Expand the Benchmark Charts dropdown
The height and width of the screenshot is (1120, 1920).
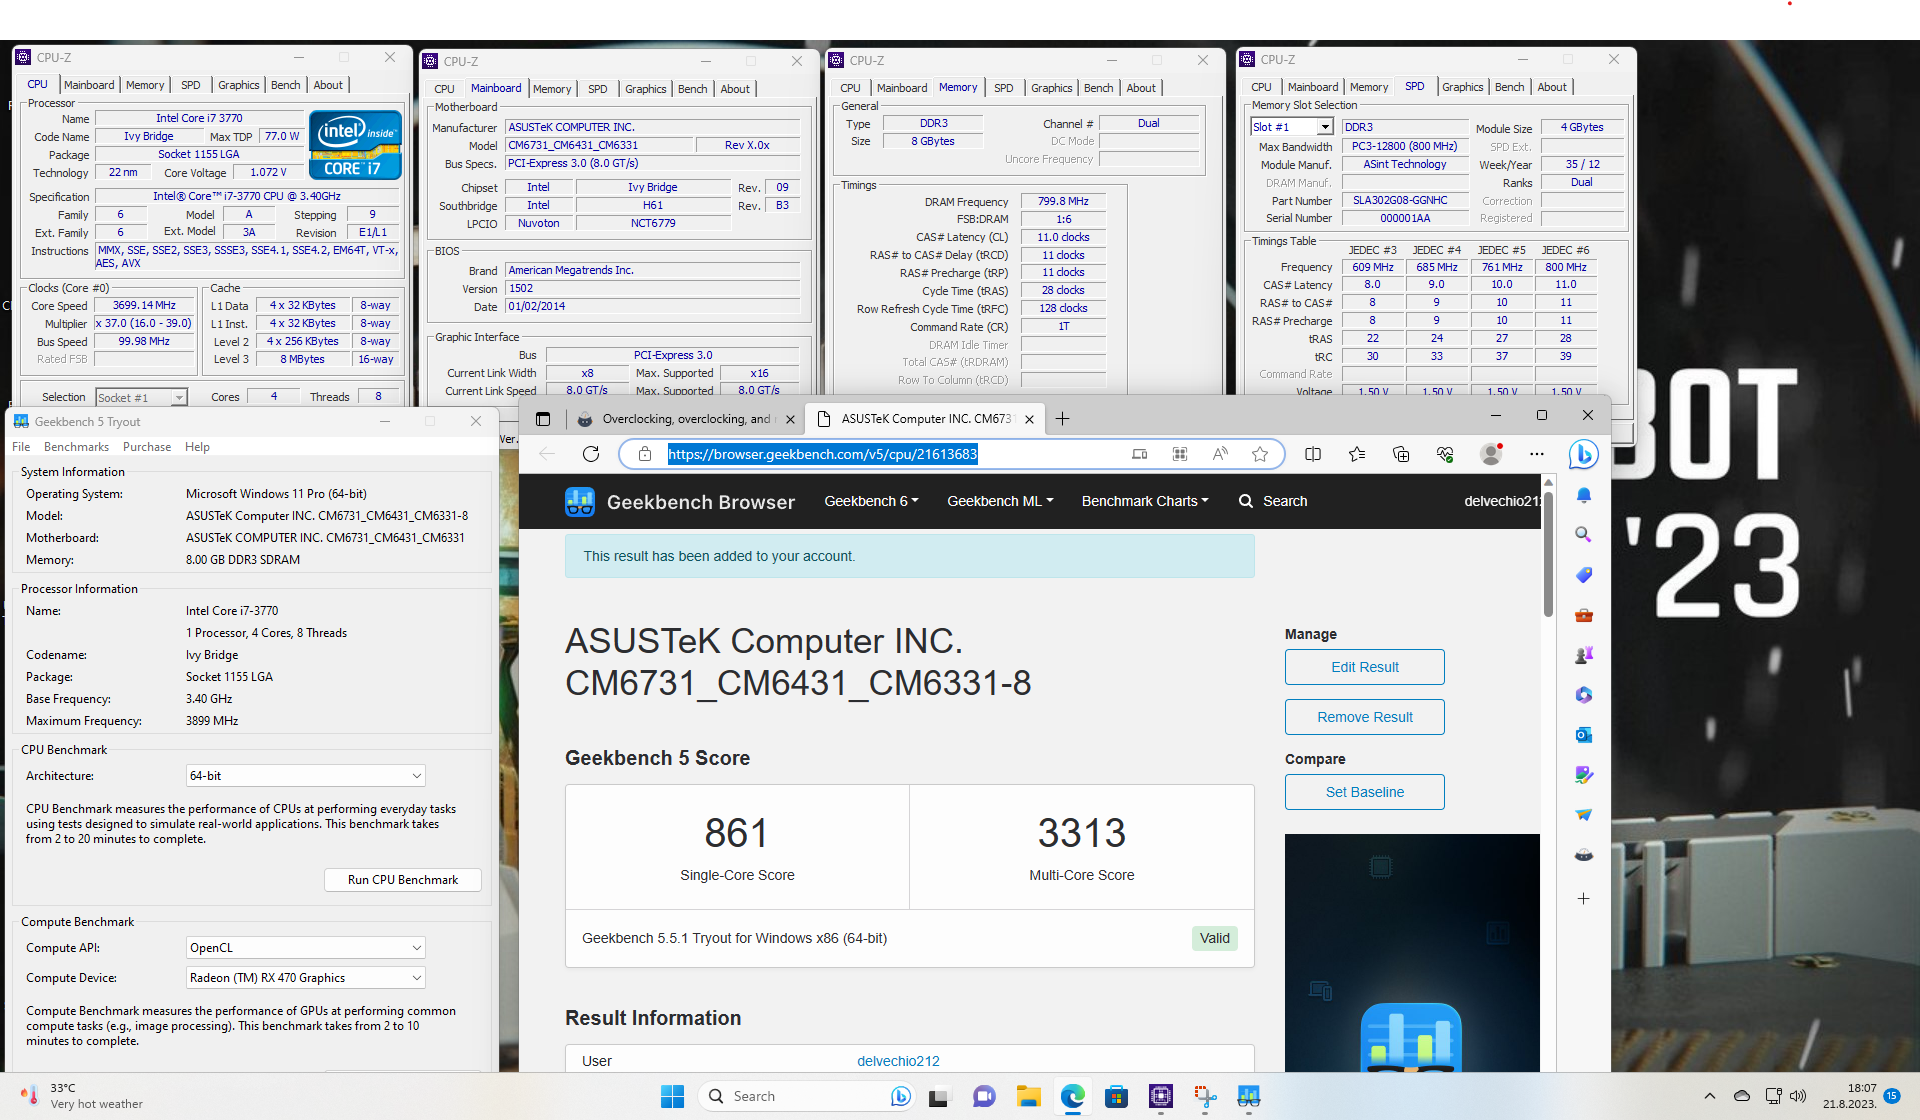(x=1145, y=501)
